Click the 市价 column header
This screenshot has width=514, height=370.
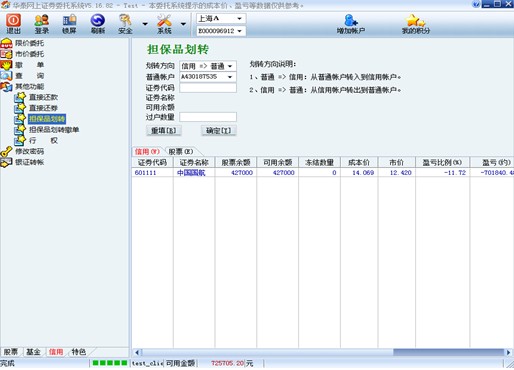coord(397,162)
